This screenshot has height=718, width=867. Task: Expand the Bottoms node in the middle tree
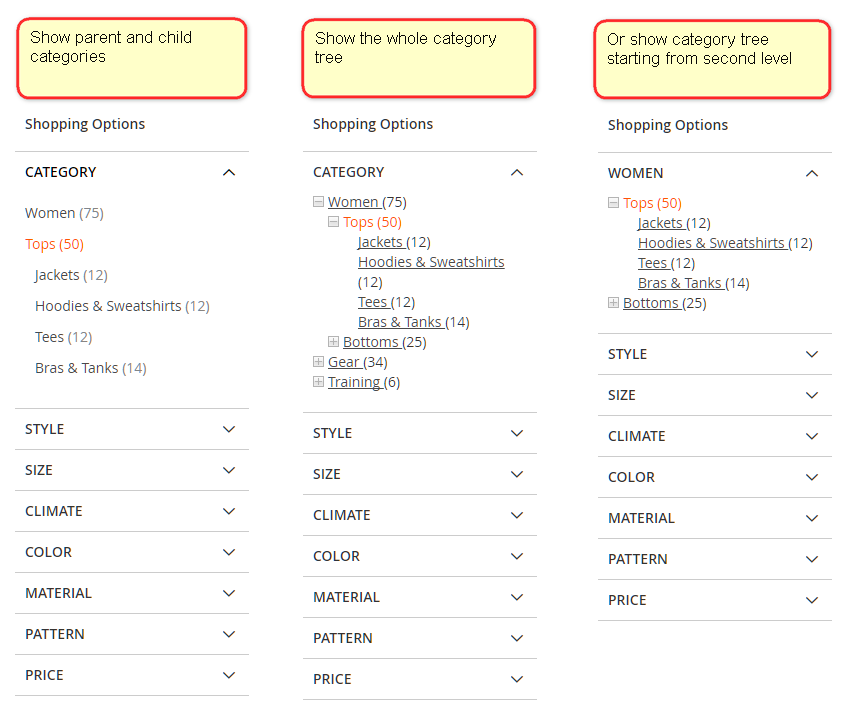pos(333,341)
